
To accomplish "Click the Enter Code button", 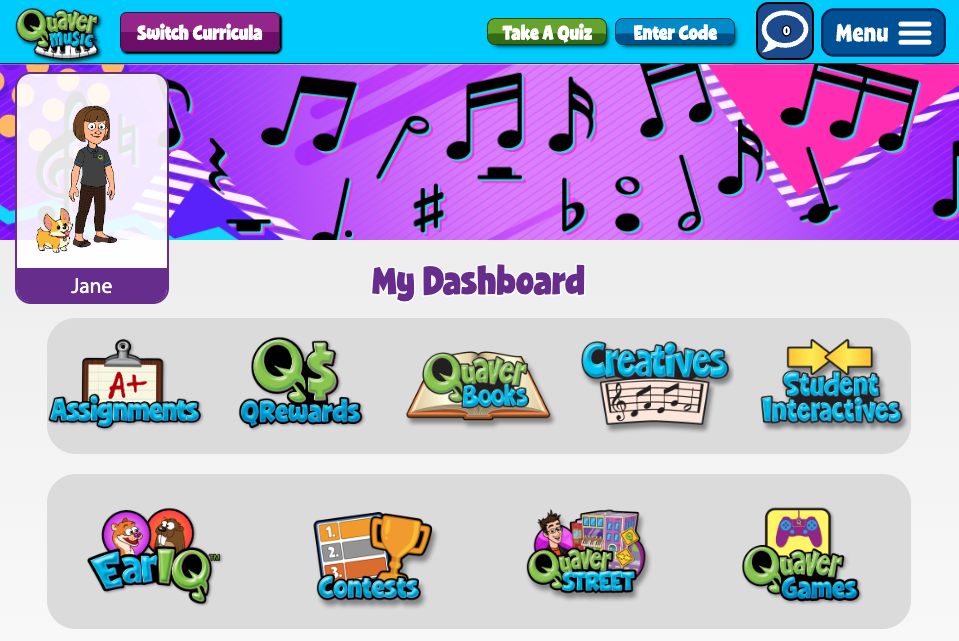I will pos(675,32).
